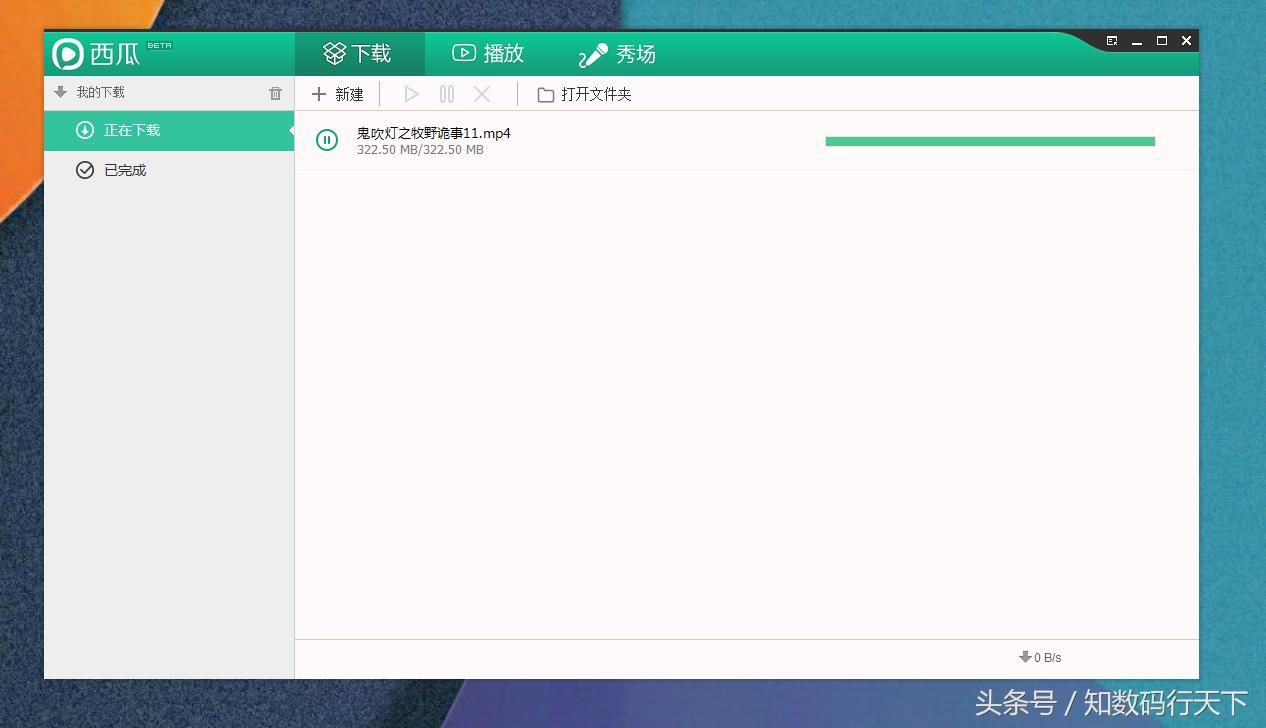1266x728 pixels.
Task: Open the 下载 tab
Action: pos(359,53)
